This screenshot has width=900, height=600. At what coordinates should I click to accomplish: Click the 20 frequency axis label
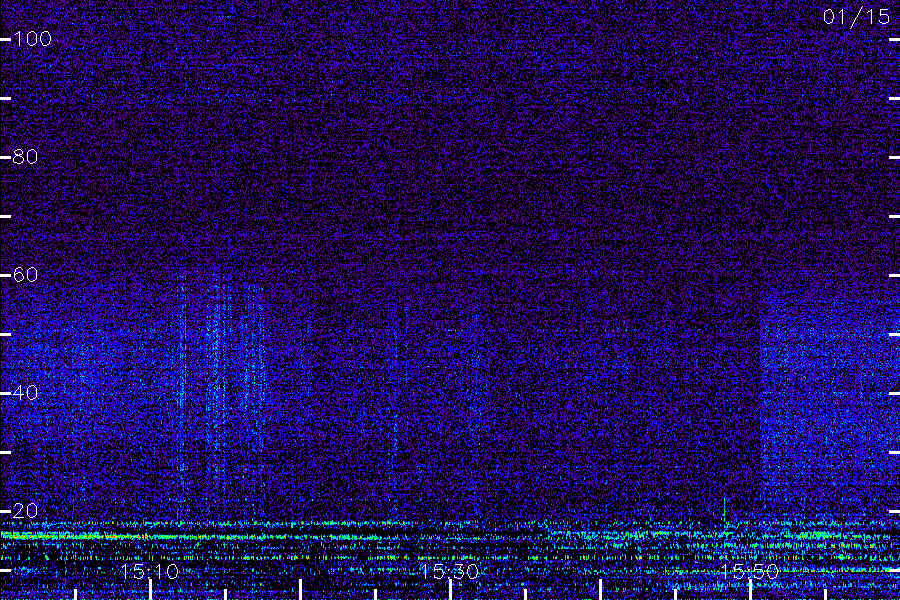25,510
